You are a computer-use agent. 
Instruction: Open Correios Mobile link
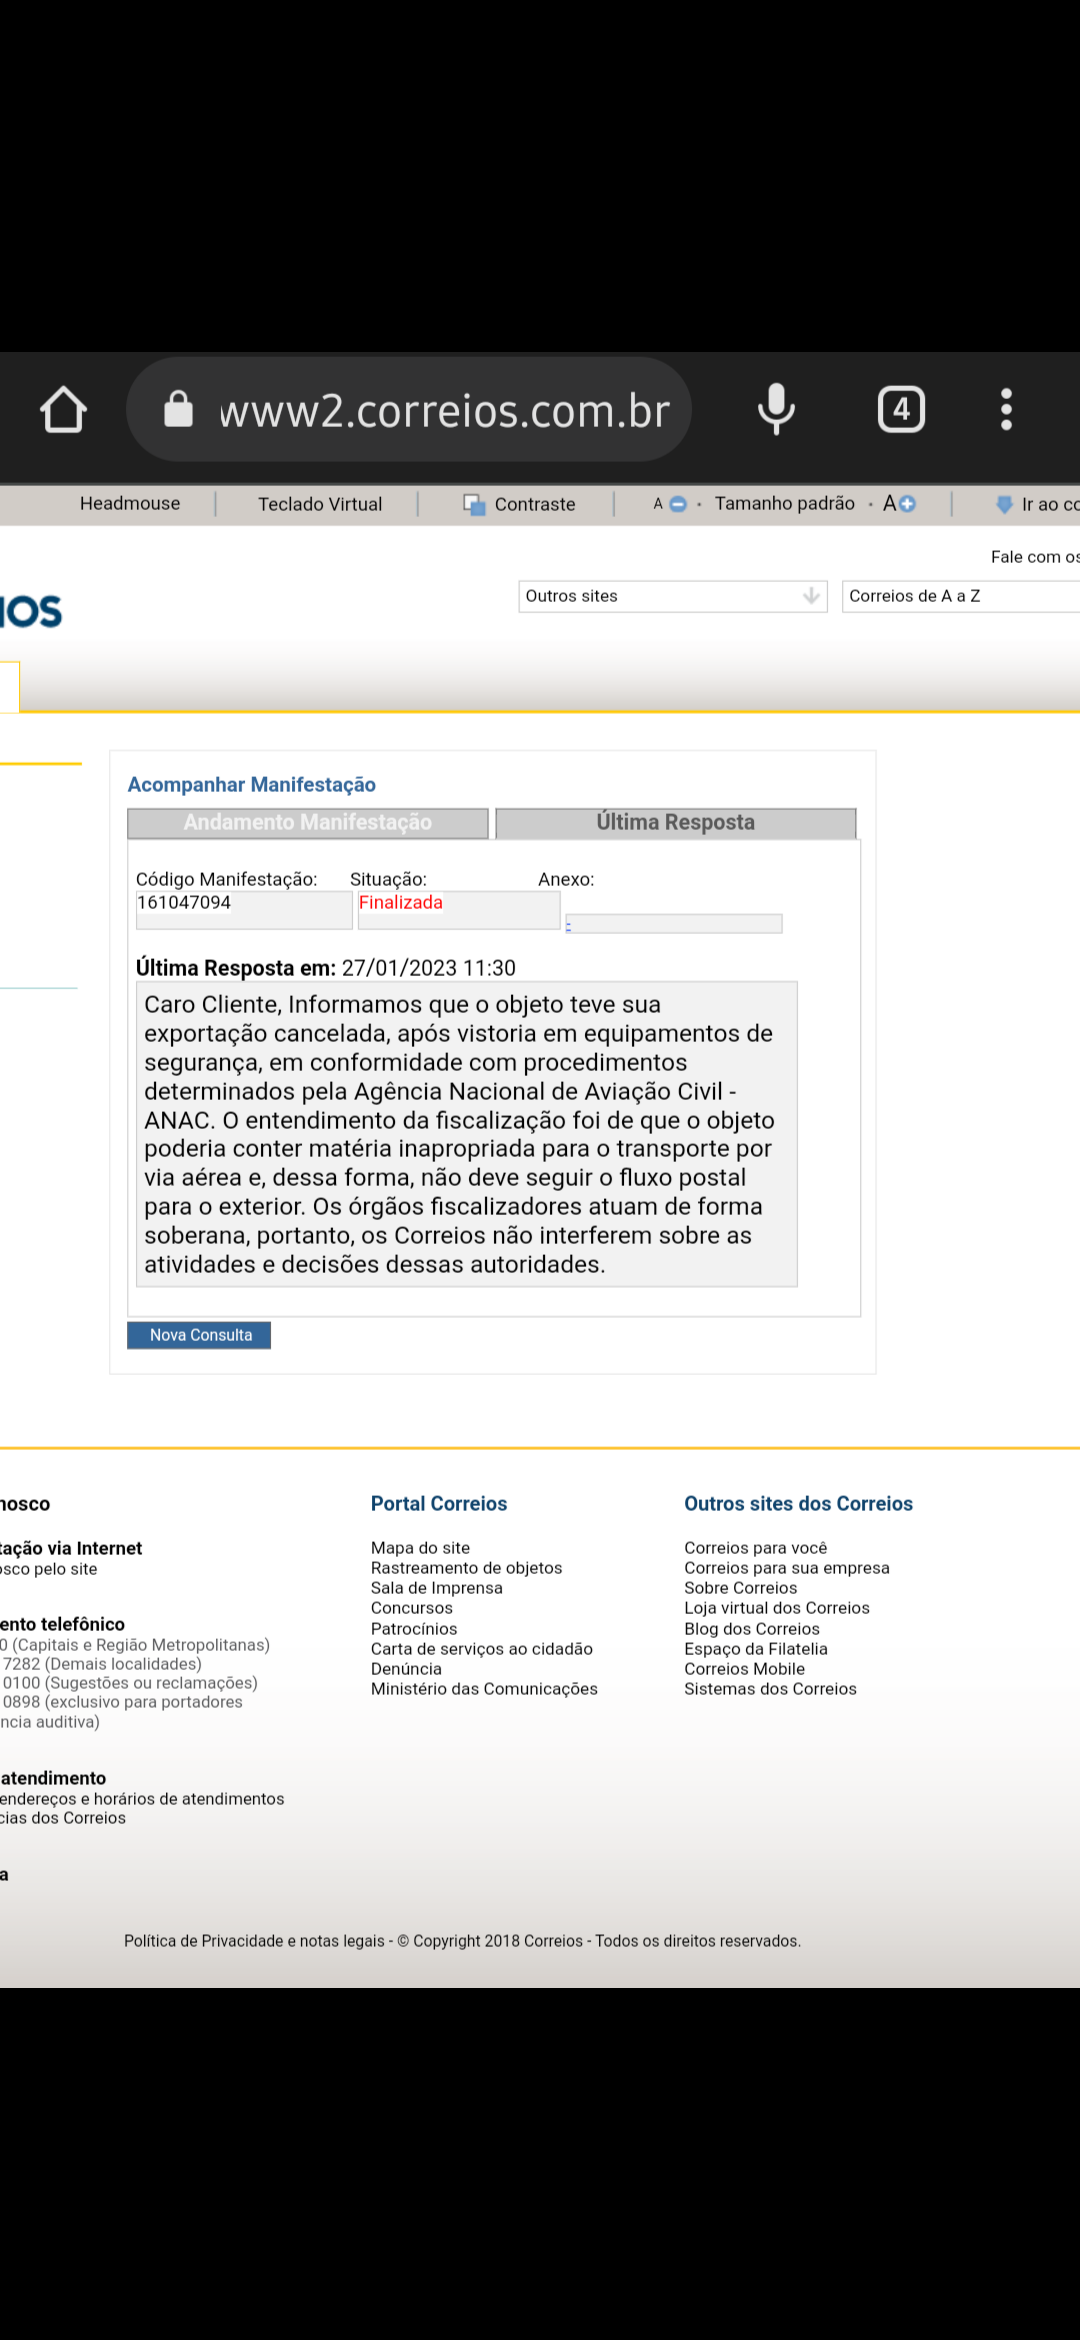[745, 1669]
